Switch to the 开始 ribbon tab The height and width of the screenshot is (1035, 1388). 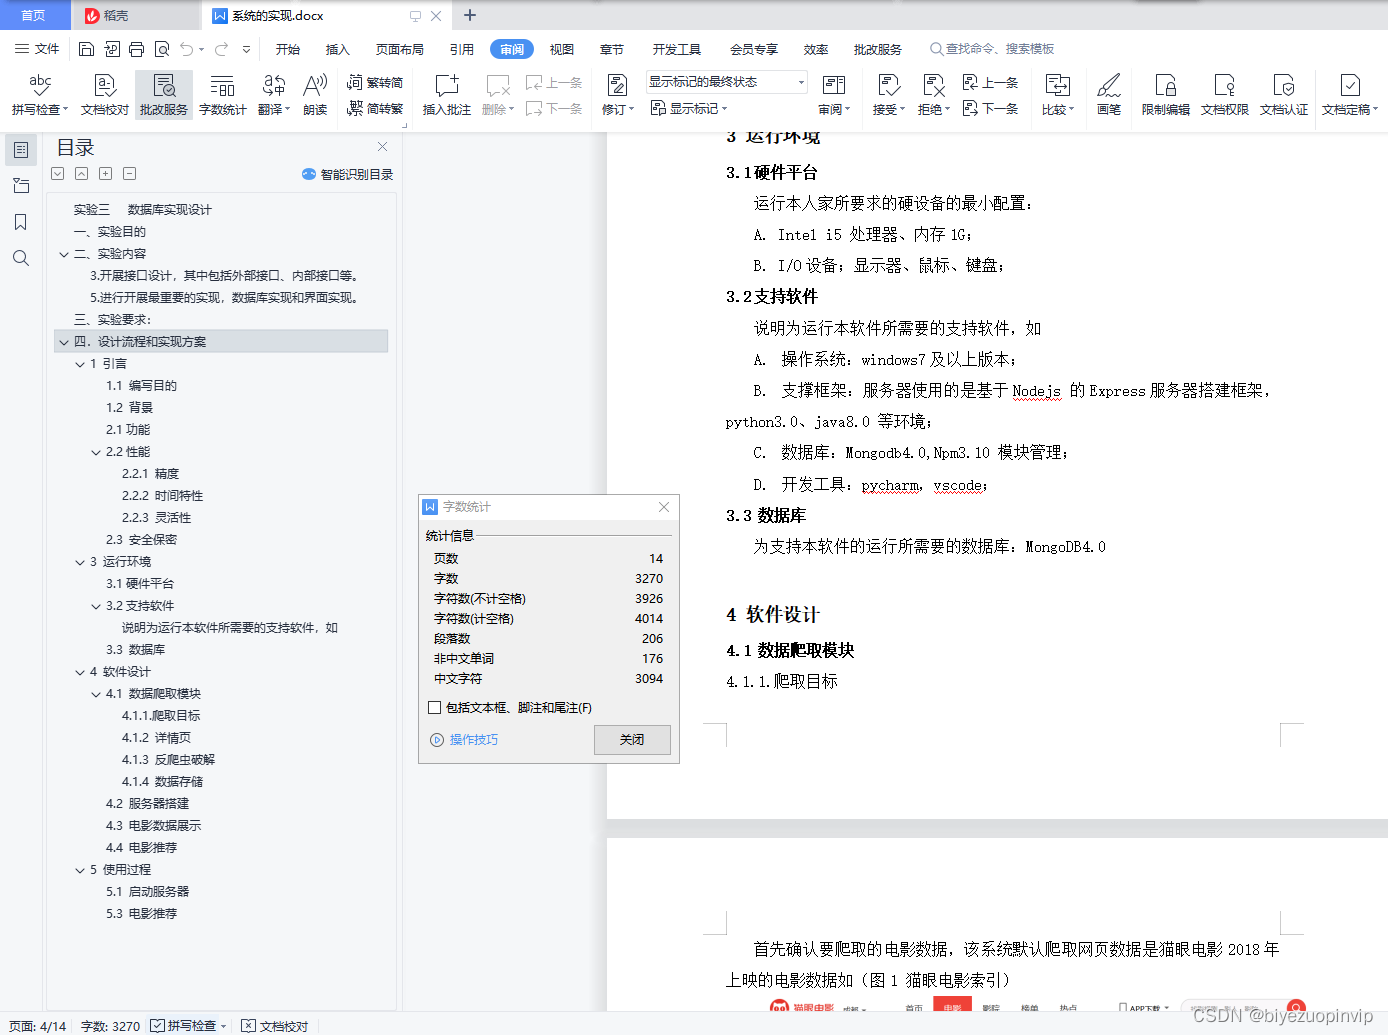[288, 49]
